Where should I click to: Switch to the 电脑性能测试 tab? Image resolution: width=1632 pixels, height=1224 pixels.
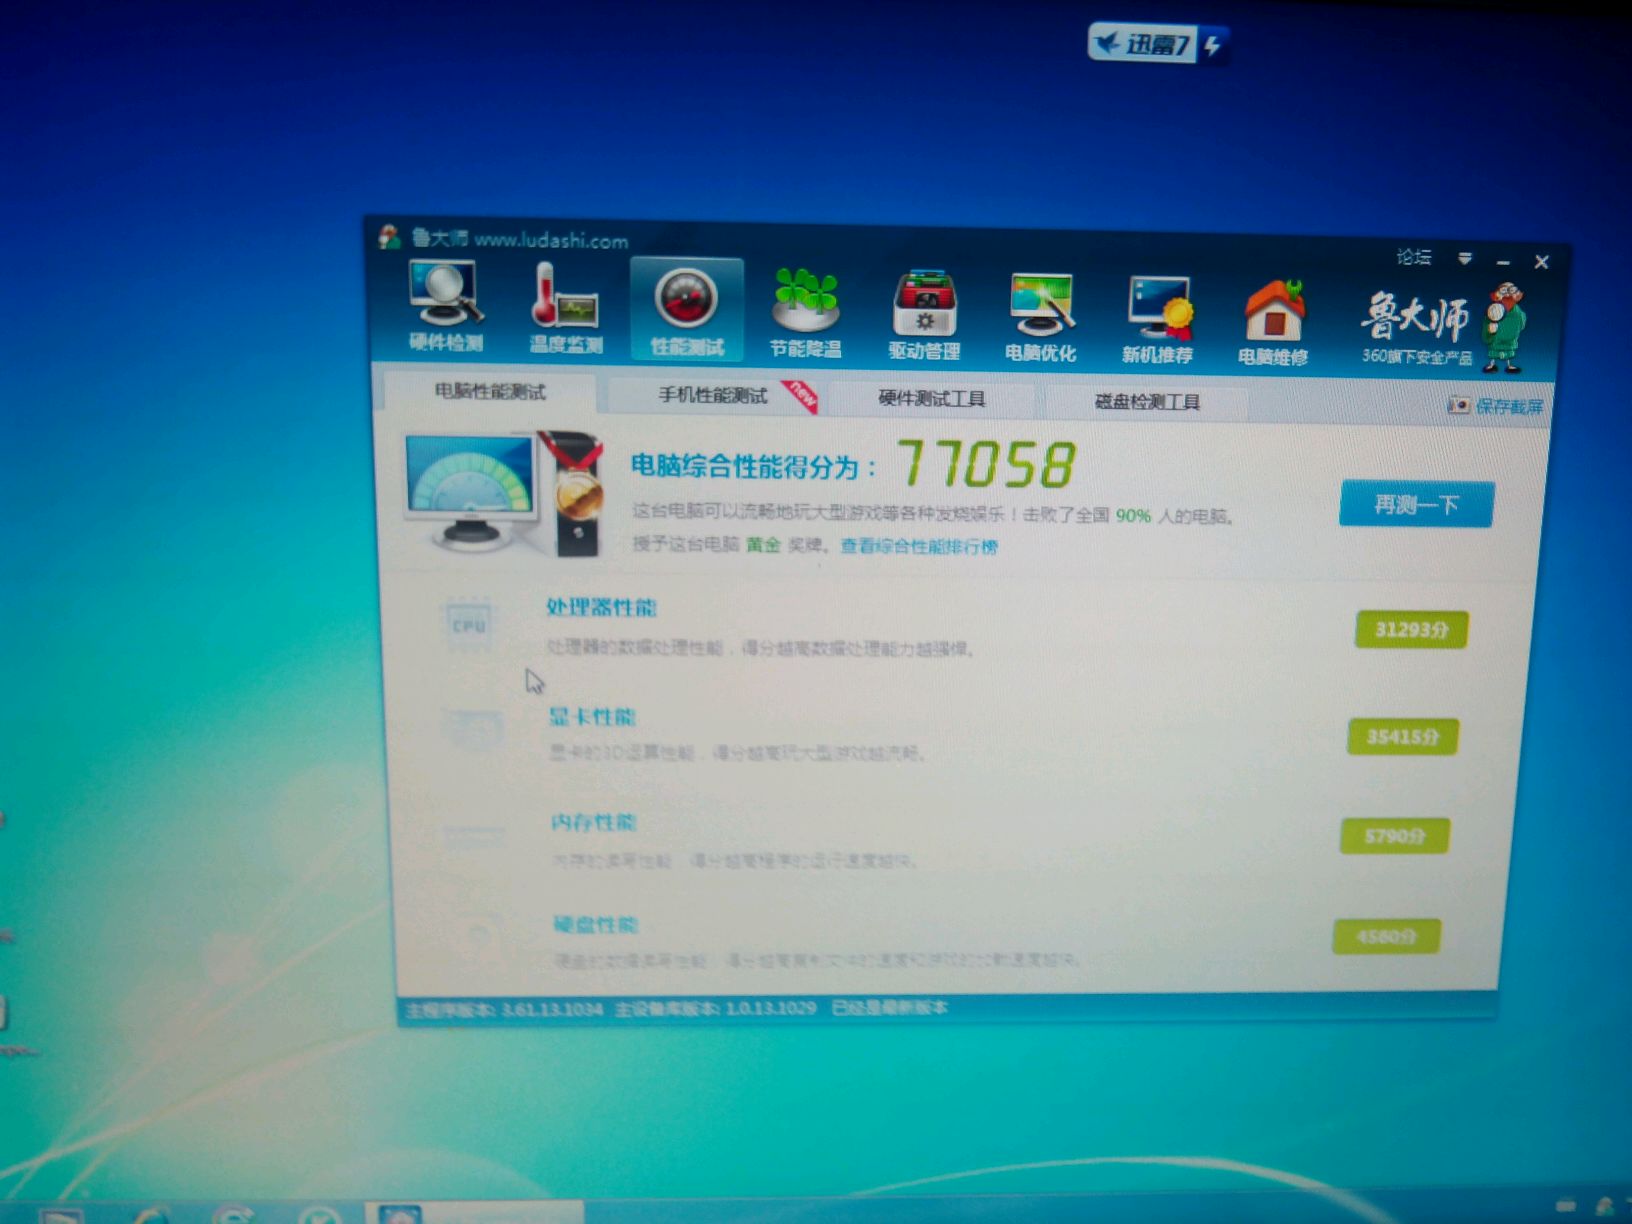click(x=490, y=391)
